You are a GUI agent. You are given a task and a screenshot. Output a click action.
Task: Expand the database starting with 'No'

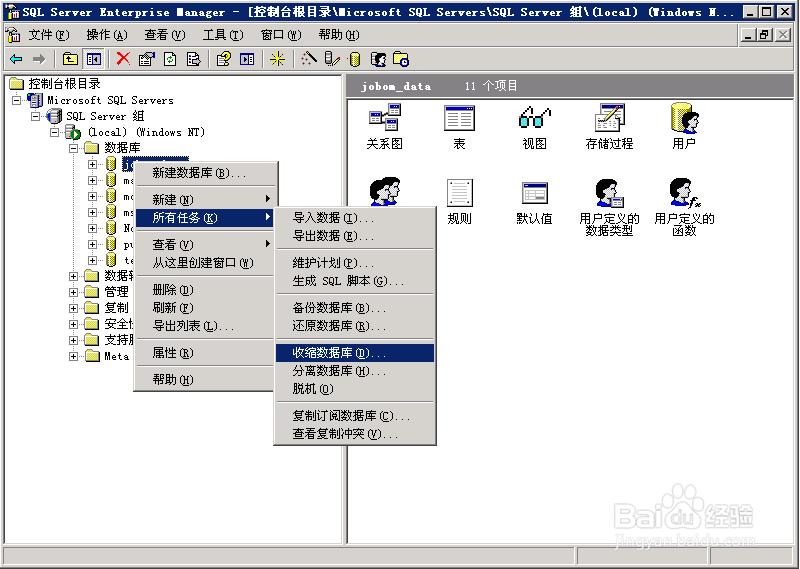pyautogui.click(x=92, y=228)
